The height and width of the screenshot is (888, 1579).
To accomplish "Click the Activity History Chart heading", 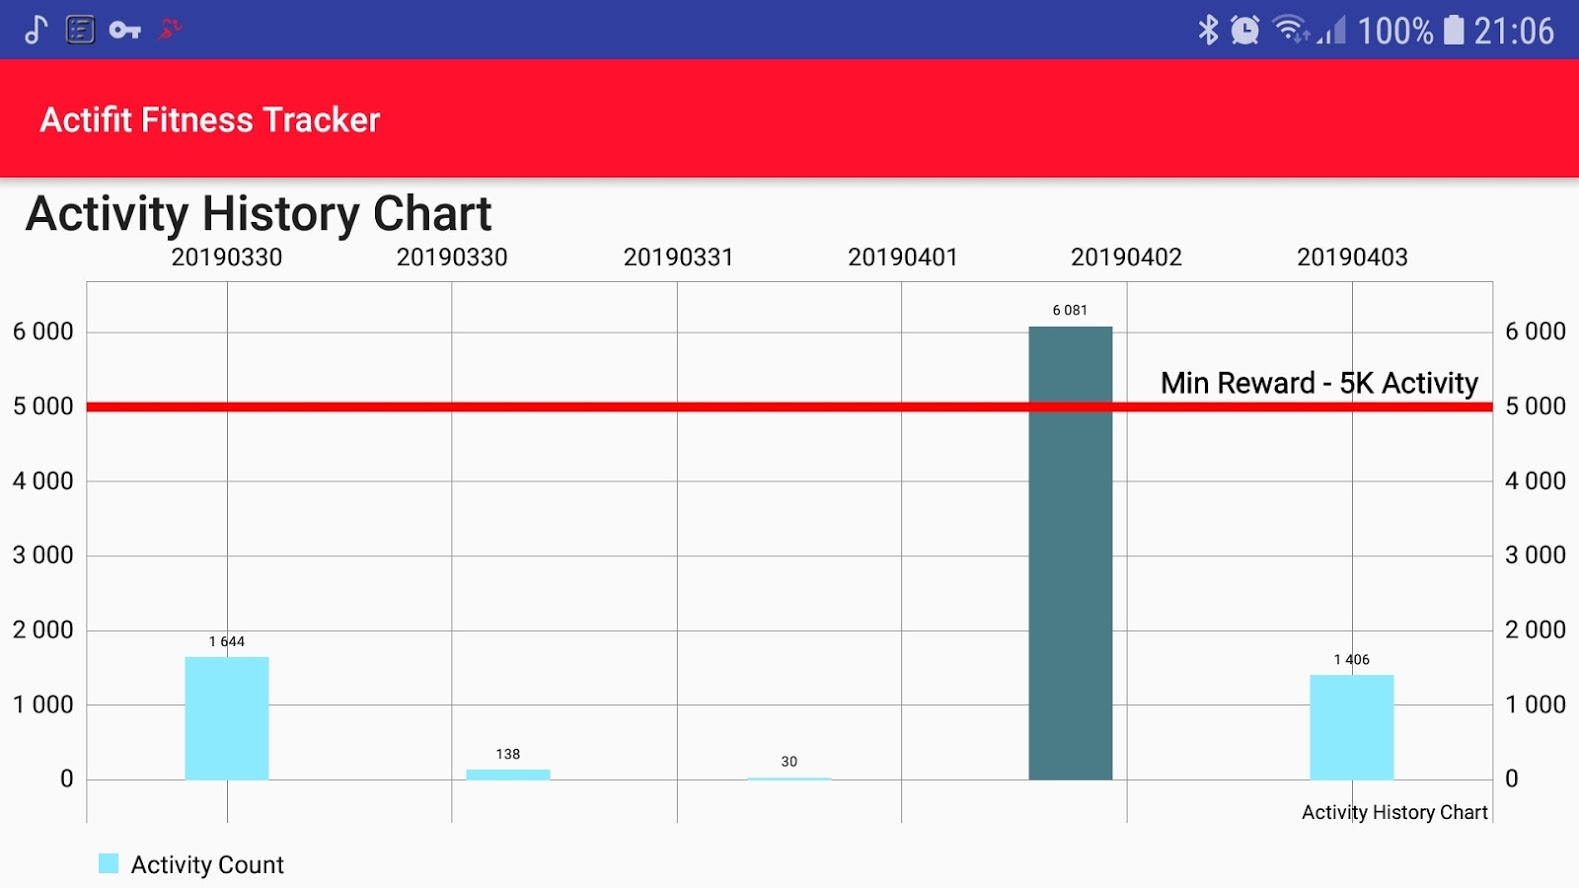I will point(259,214).
